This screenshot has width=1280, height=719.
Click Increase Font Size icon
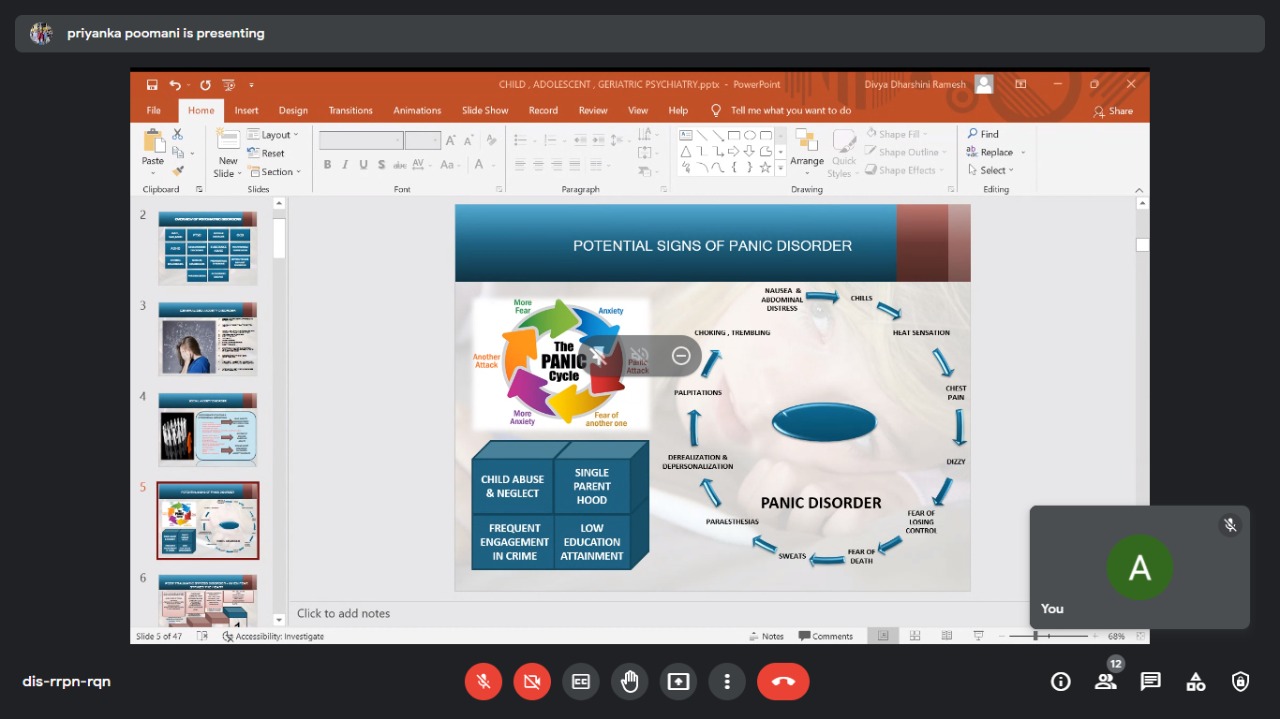tap(452, 141)
